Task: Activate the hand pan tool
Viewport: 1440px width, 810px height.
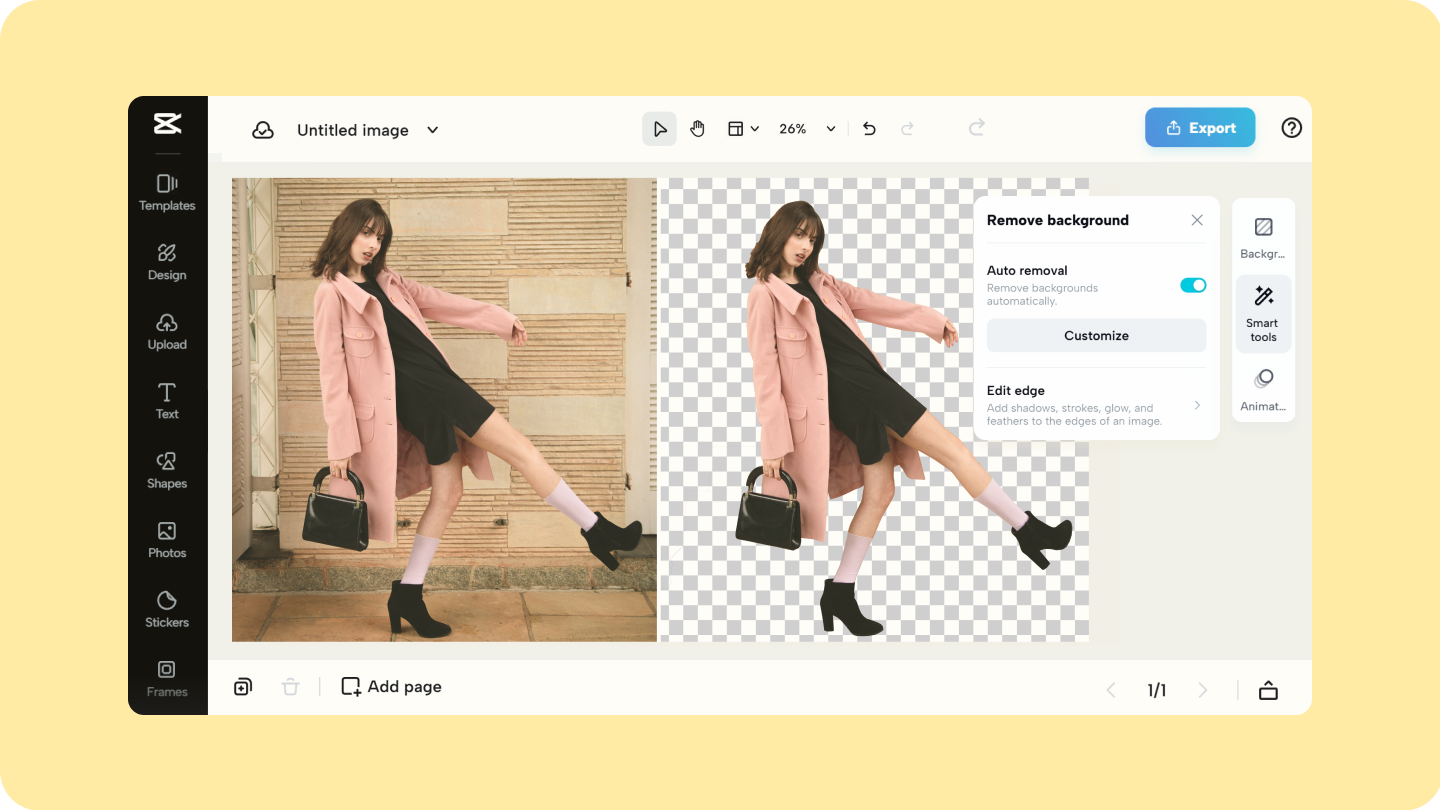Action: coord(697,129)
